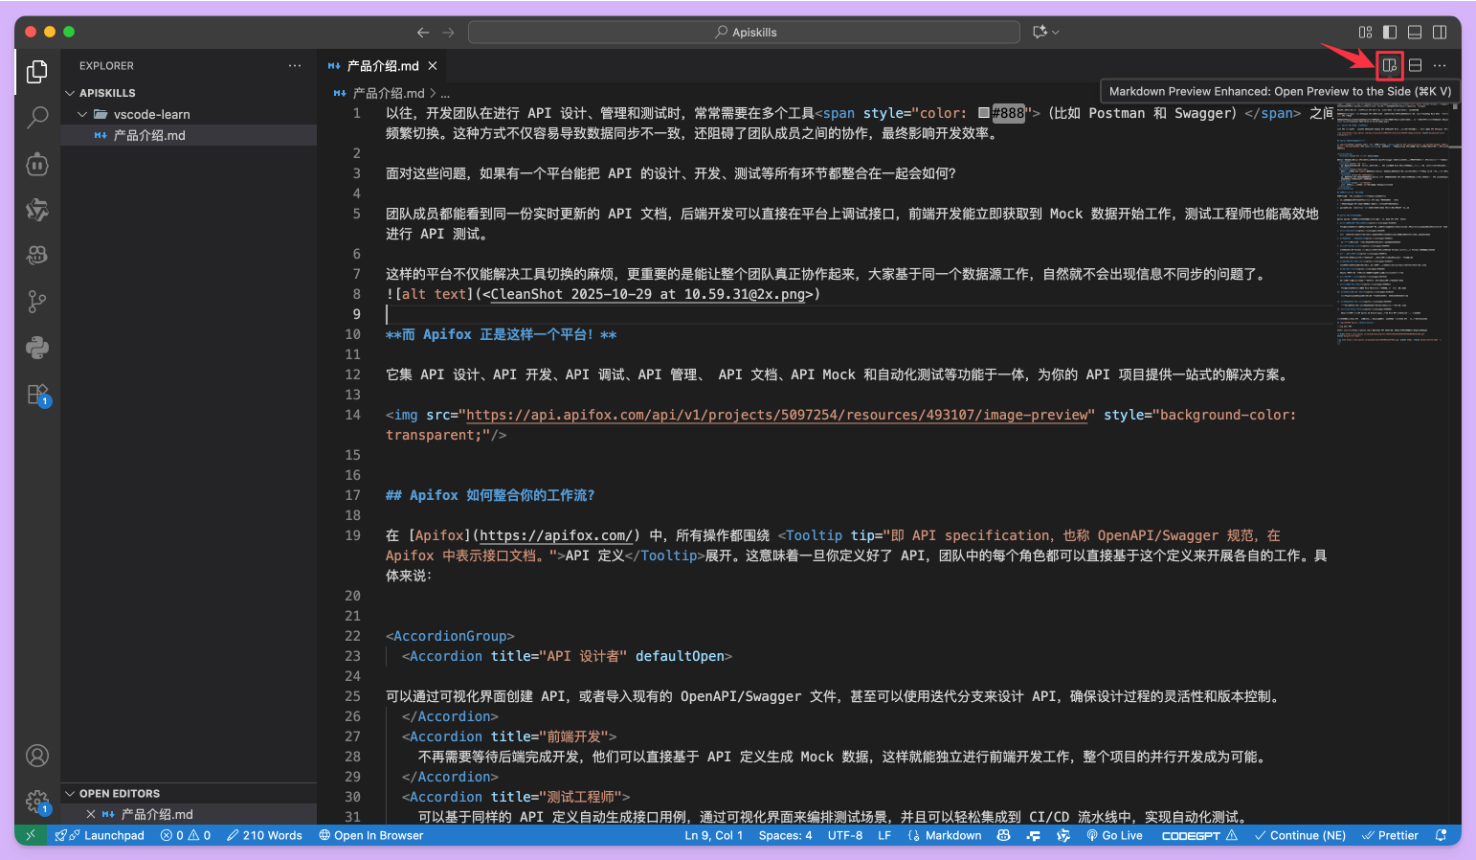Toggle the bottom panel layout button
1476x860 pixels.
(1415, 32)
